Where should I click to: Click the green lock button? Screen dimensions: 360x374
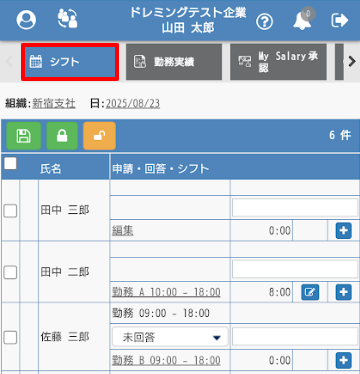pyautogui.click(x=62, y=136)
